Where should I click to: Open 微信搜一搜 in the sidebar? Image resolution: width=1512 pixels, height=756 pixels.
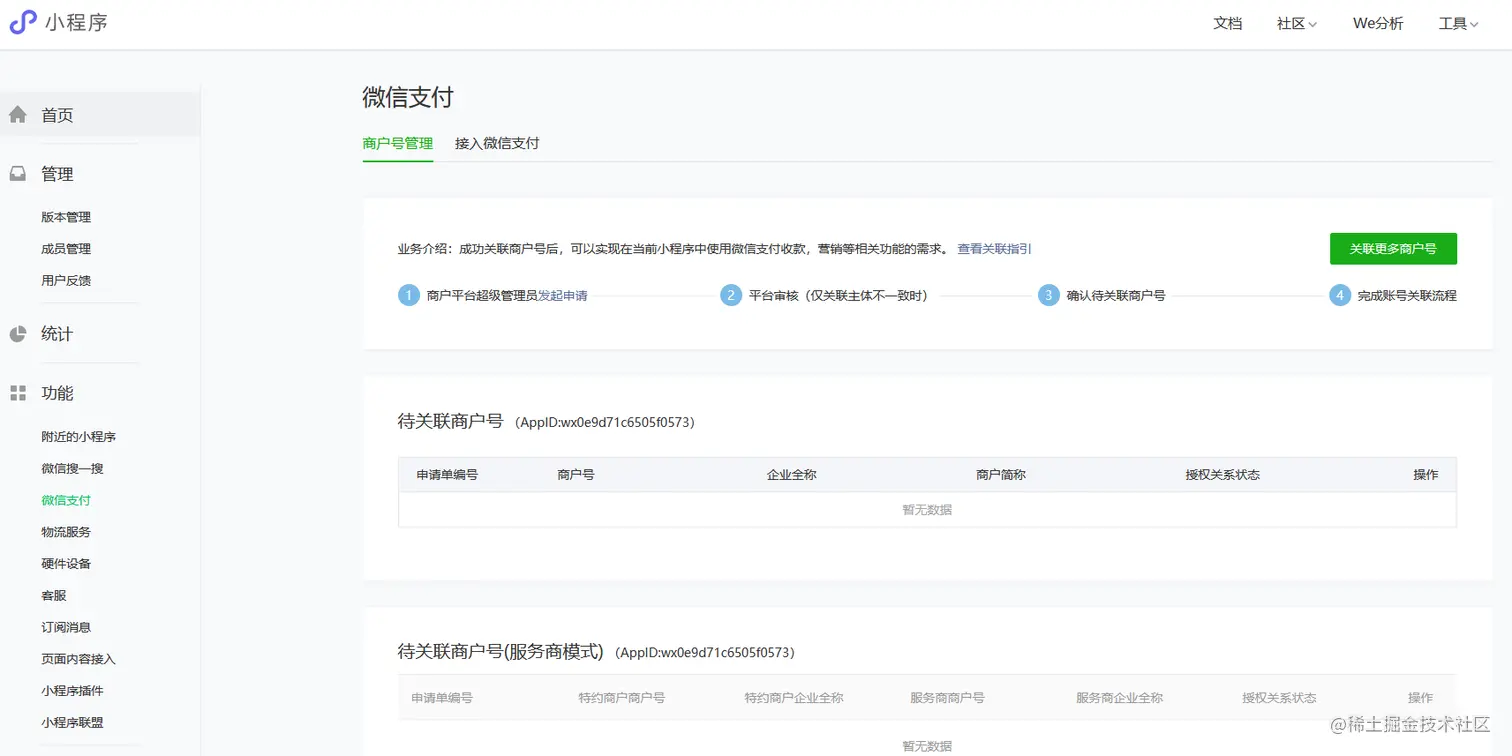pyautogui.click(x=72, y=469)
